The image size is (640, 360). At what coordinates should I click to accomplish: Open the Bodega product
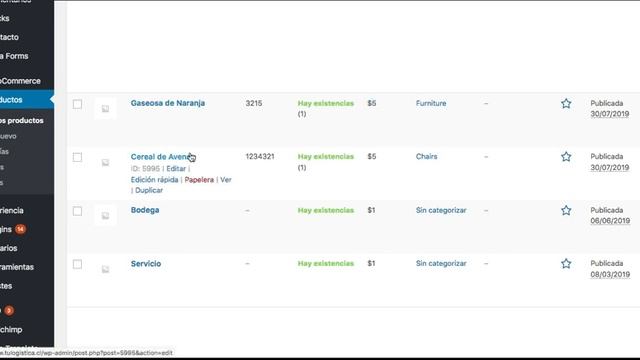pos(145,210)
